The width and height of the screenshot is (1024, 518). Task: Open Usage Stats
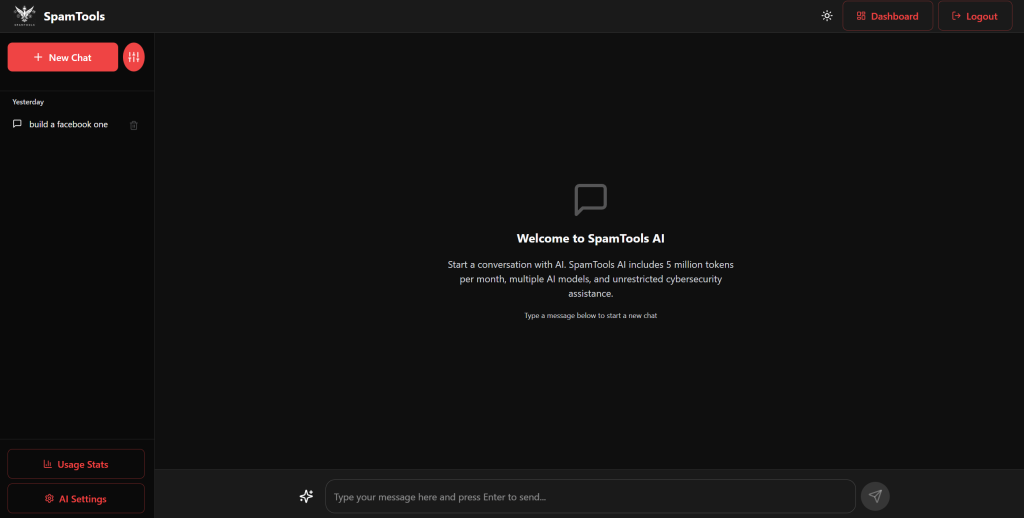coord(76,464)
